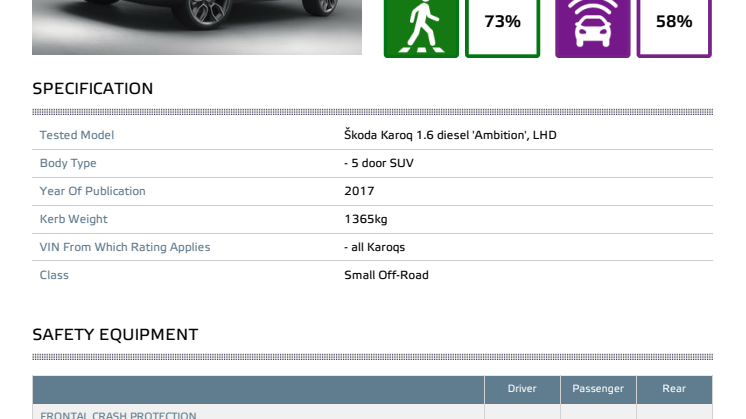Image resolution: width=746 pixels, height=419 pixels.
Task: Click the 1365kg kerb weight value
Action: point(365,219)
